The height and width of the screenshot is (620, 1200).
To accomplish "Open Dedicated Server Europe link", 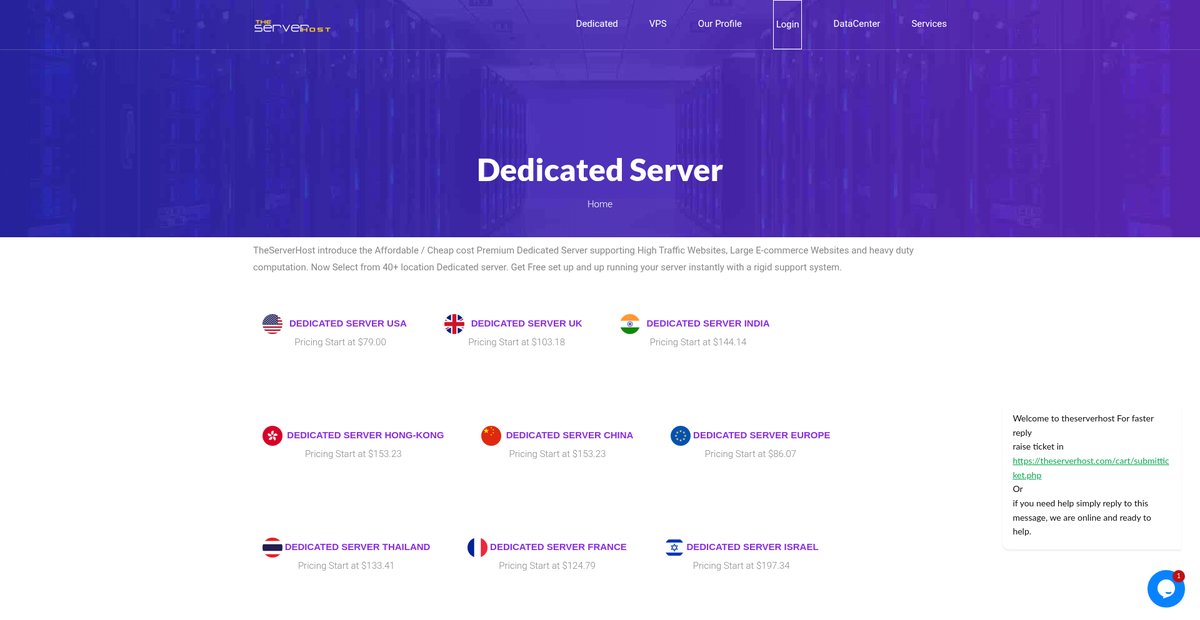I will [761, 436].
